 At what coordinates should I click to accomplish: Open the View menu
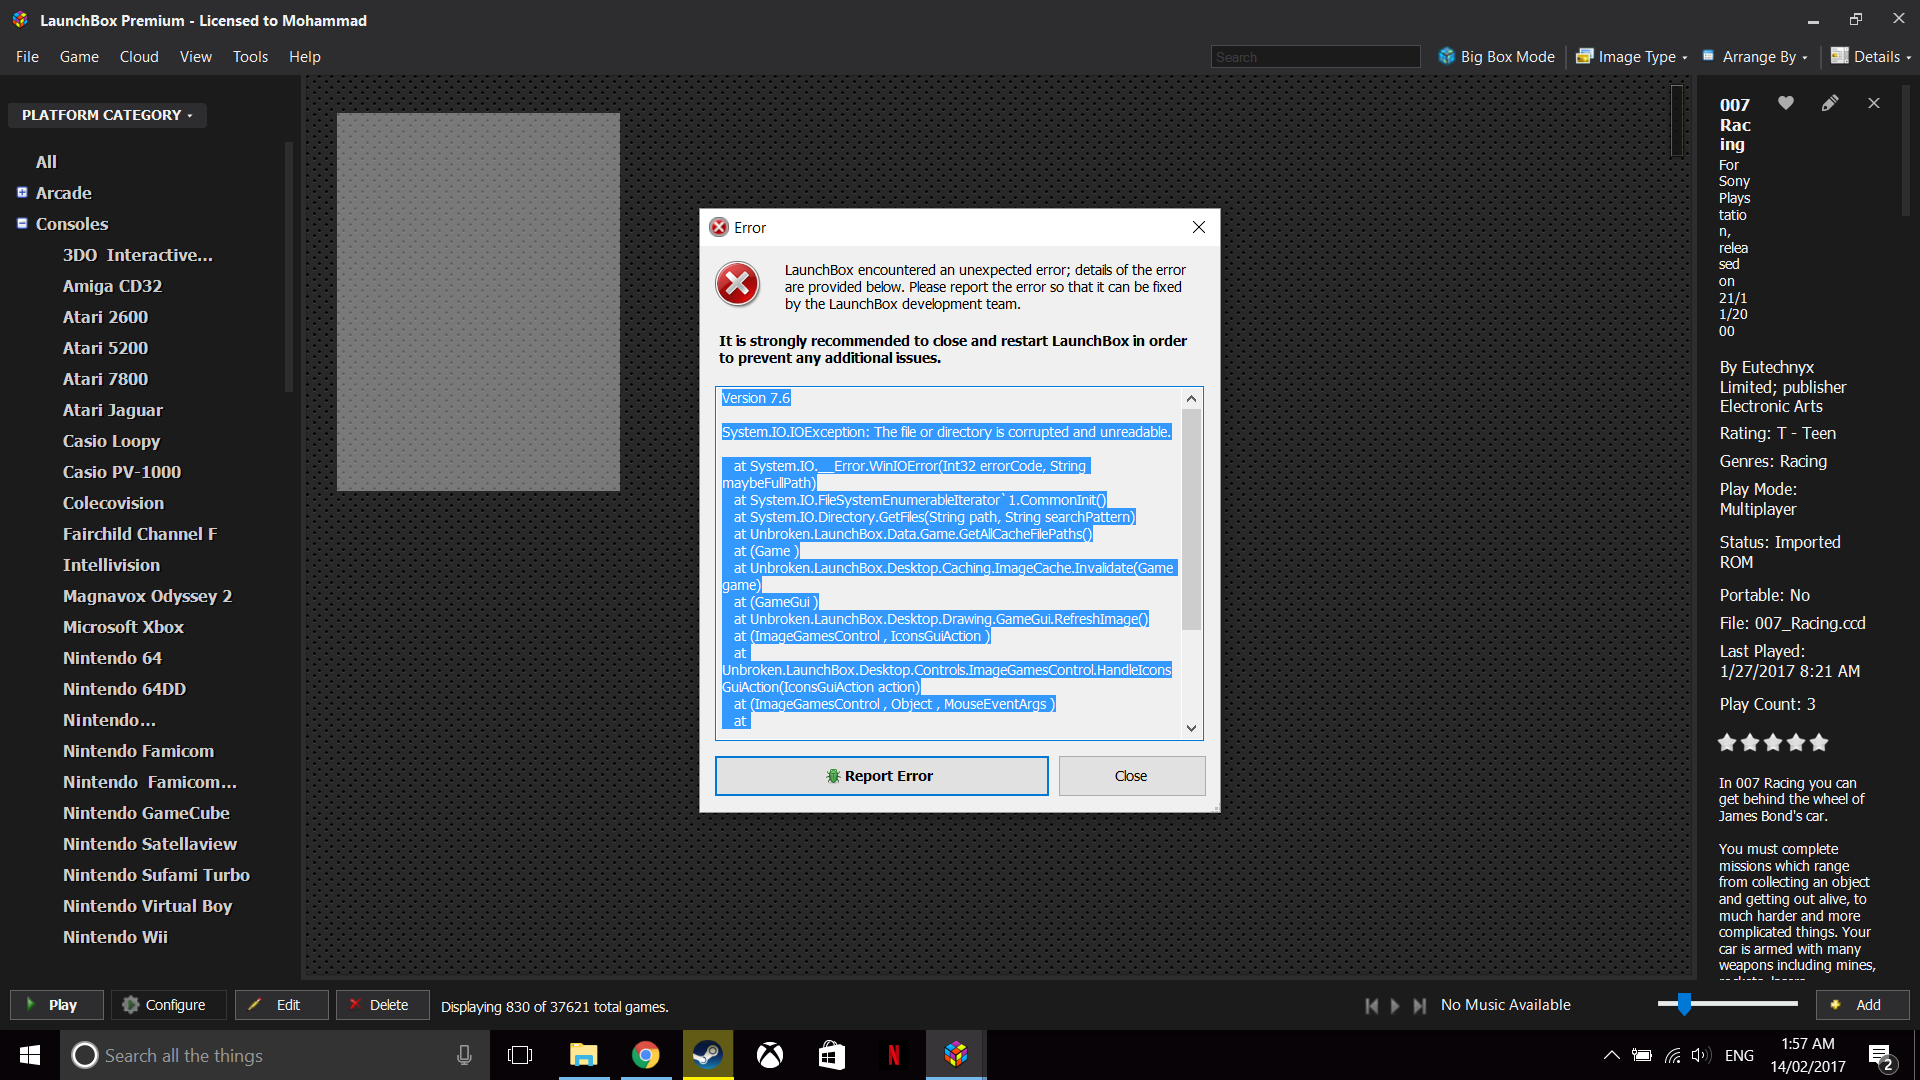click(196, 57)
